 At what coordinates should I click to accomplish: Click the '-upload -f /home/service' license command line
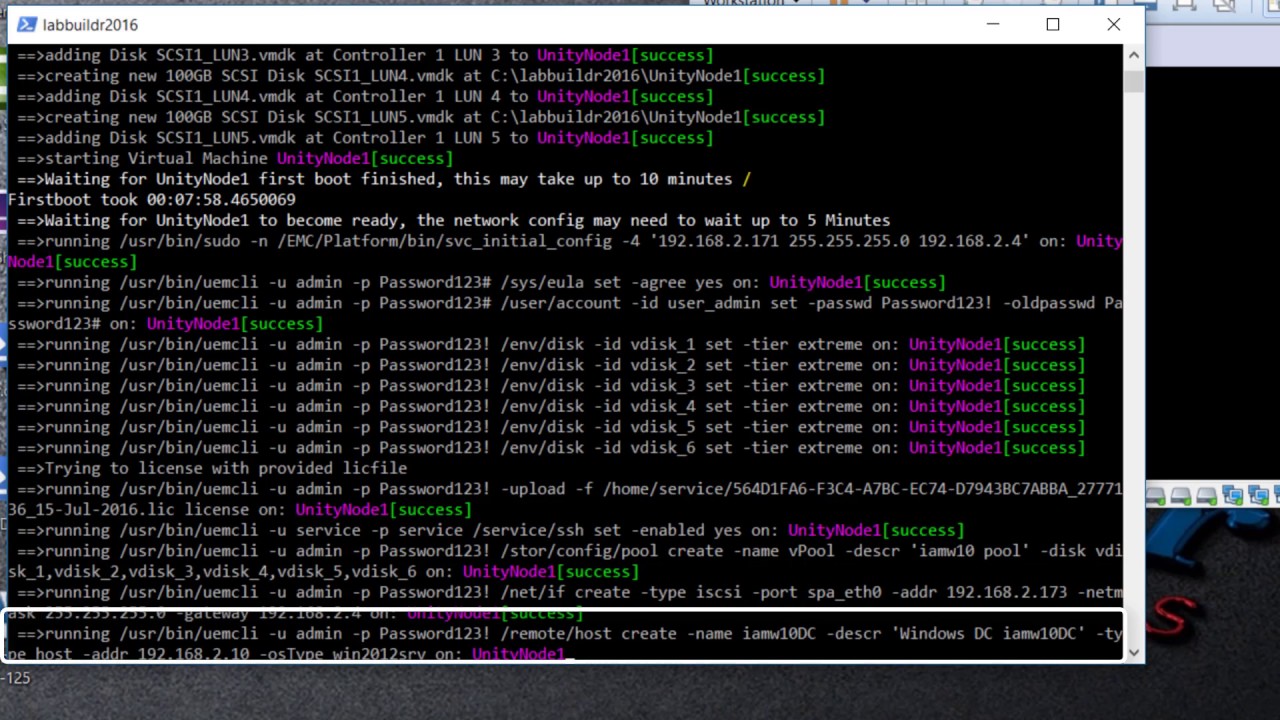565,499
